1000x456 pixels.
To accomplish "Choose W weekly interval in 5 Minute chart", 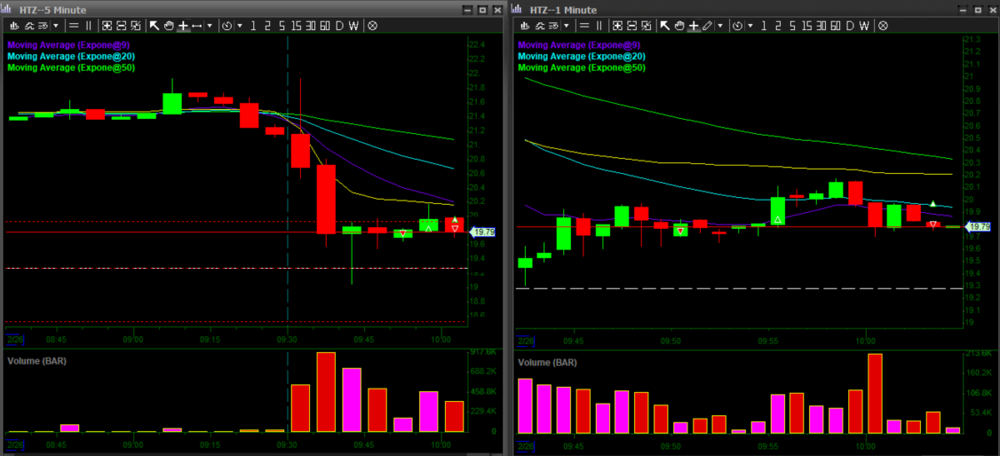I will tap(354, 24).
